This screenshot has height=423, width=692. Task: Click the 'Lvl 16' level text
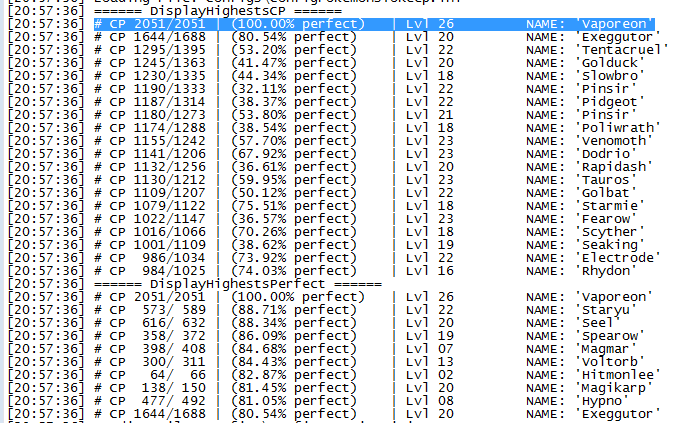pyautogui.click(x=430, y=271)
